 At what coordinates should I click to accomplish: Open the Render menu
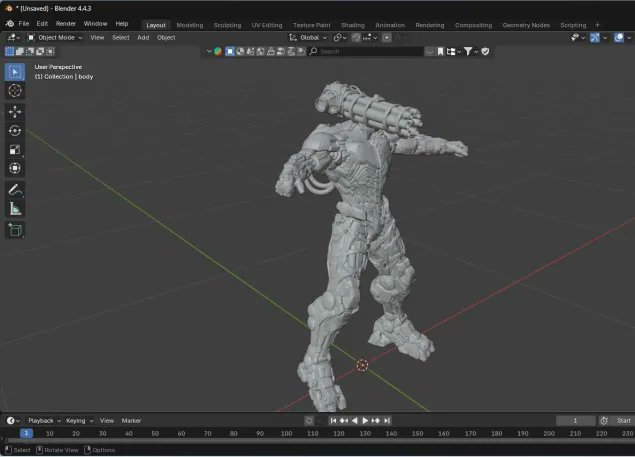(x=66, y=24)
